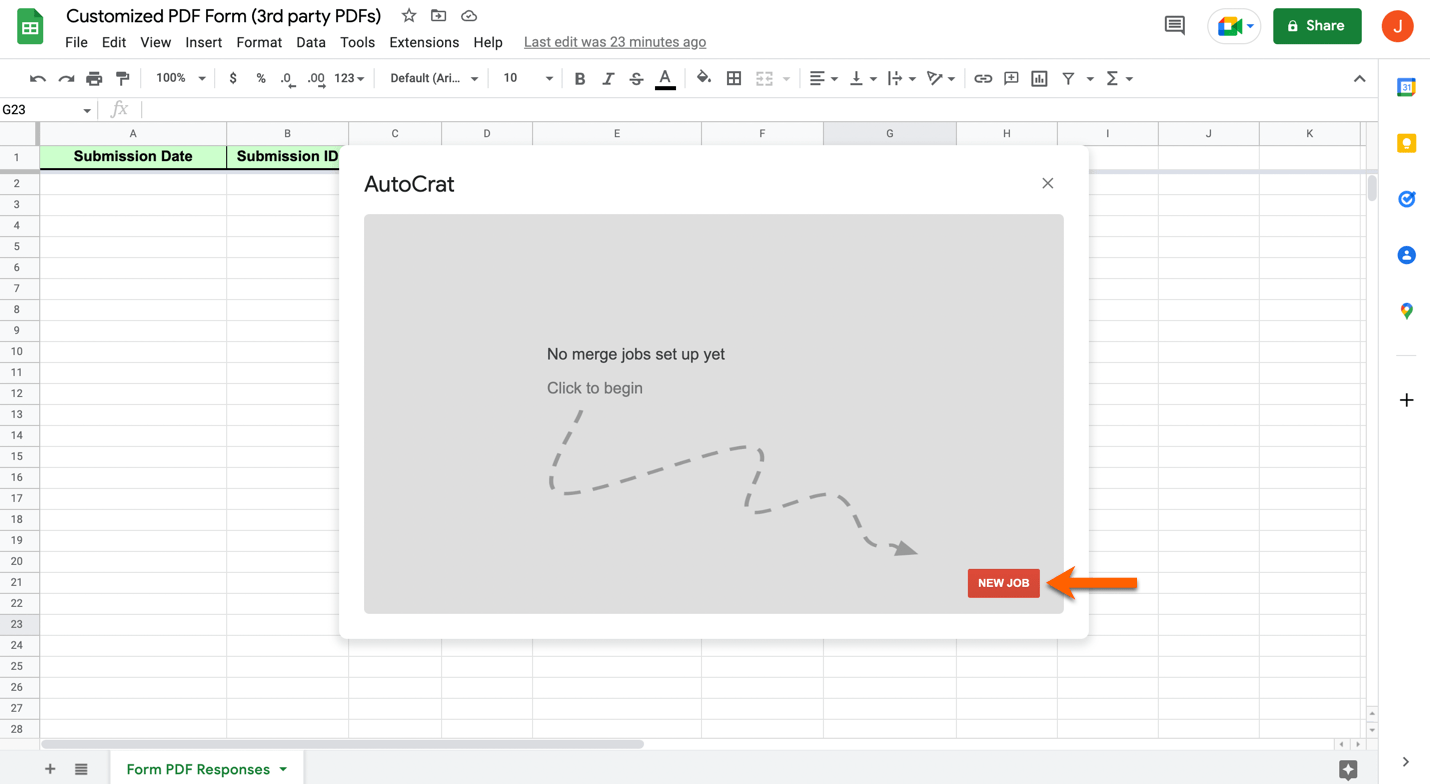The width and height of the screenshot is (1430, 784).
Task: Start a Google Meet call
Action: 1234,26
